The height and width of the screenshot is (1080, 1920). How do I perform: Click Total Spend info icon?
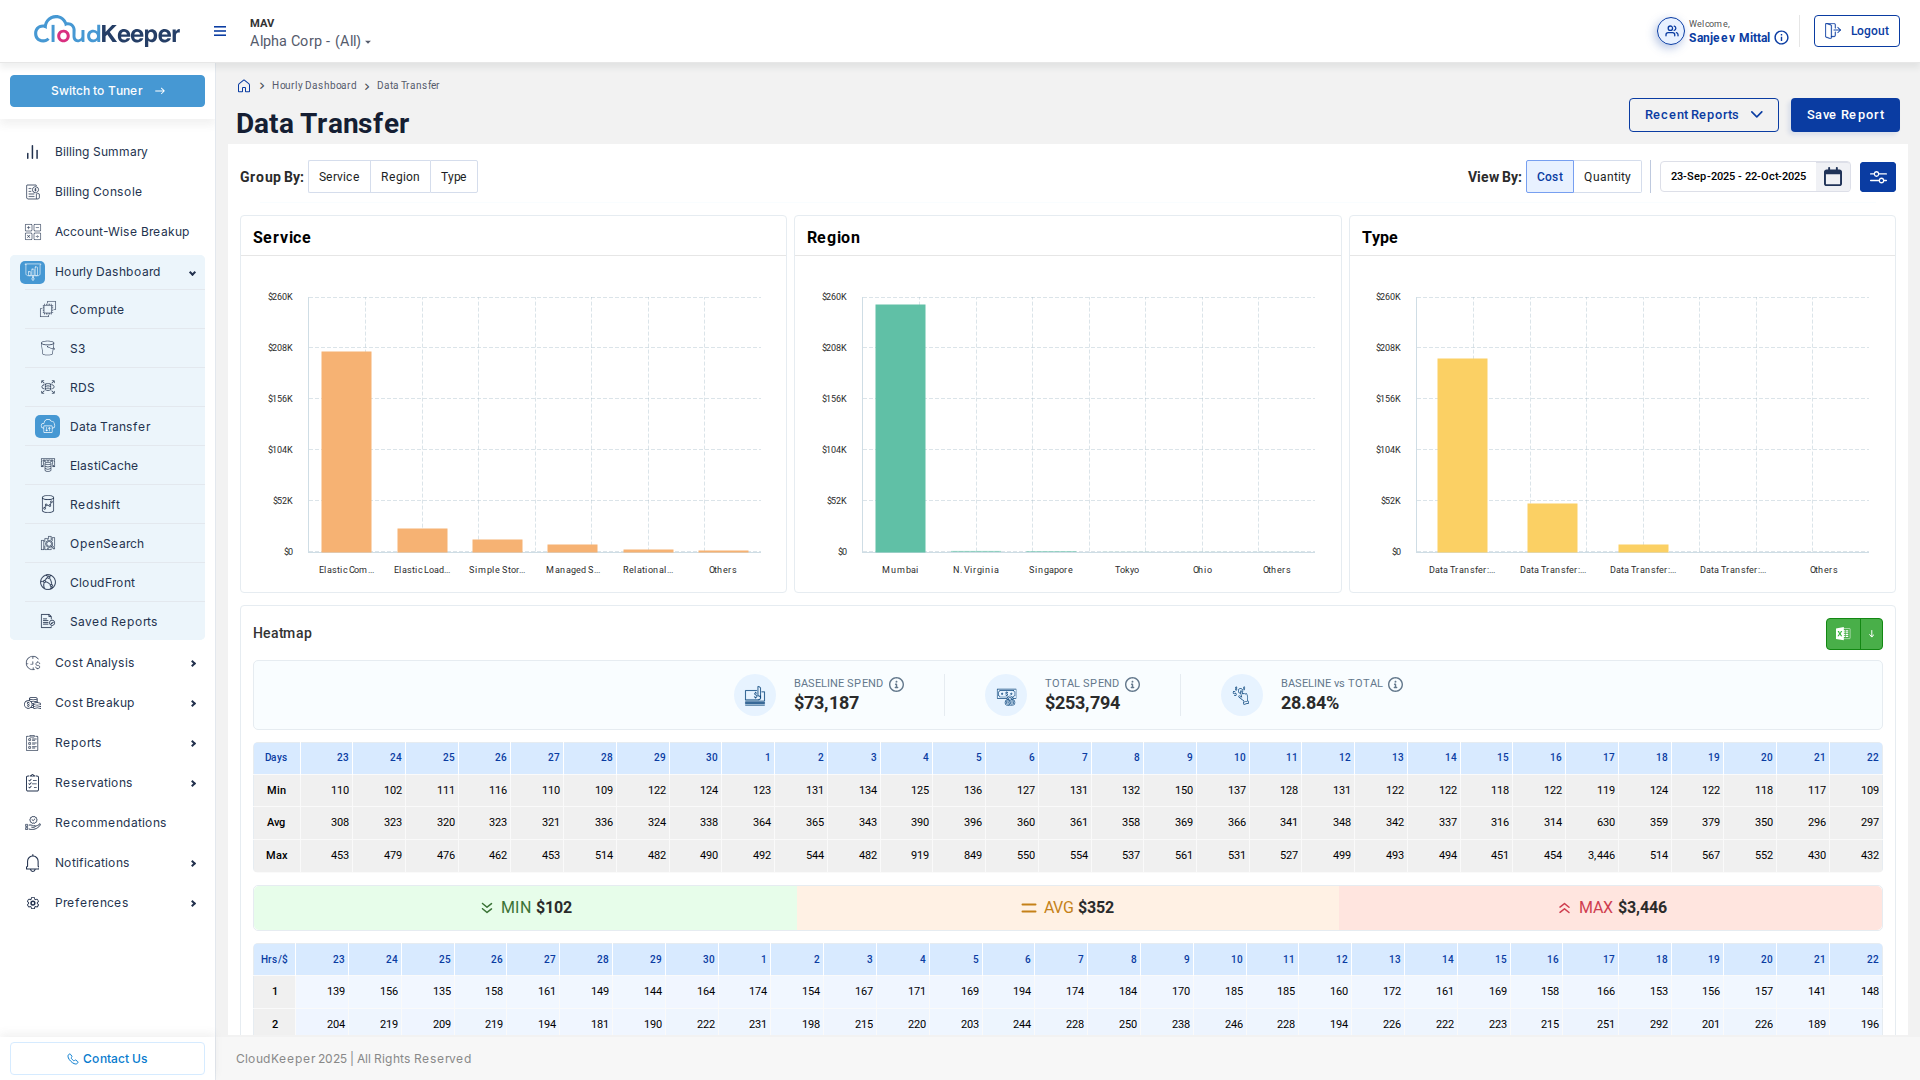tap(1133, 685)
